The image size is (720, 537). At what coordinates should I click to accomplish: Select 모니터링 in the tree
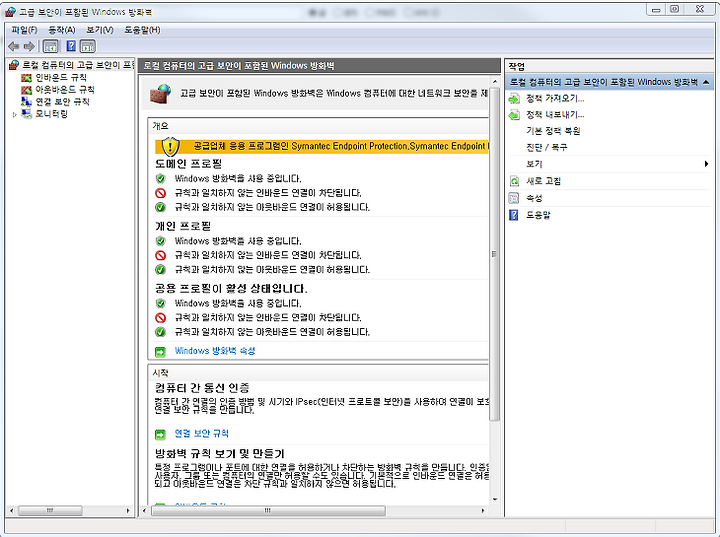[x=52, y=113]
